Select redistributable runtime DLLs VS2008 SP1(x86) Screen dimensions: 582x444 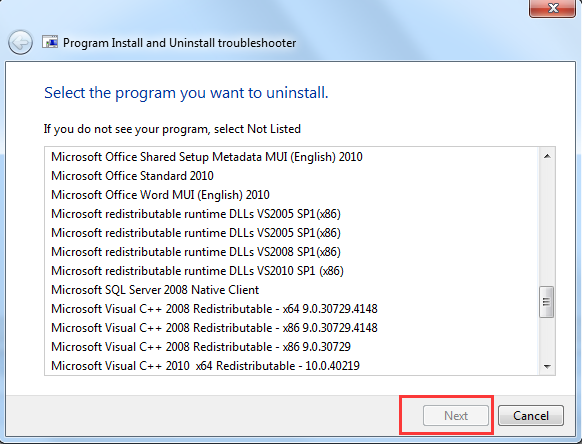coord(196,252)
